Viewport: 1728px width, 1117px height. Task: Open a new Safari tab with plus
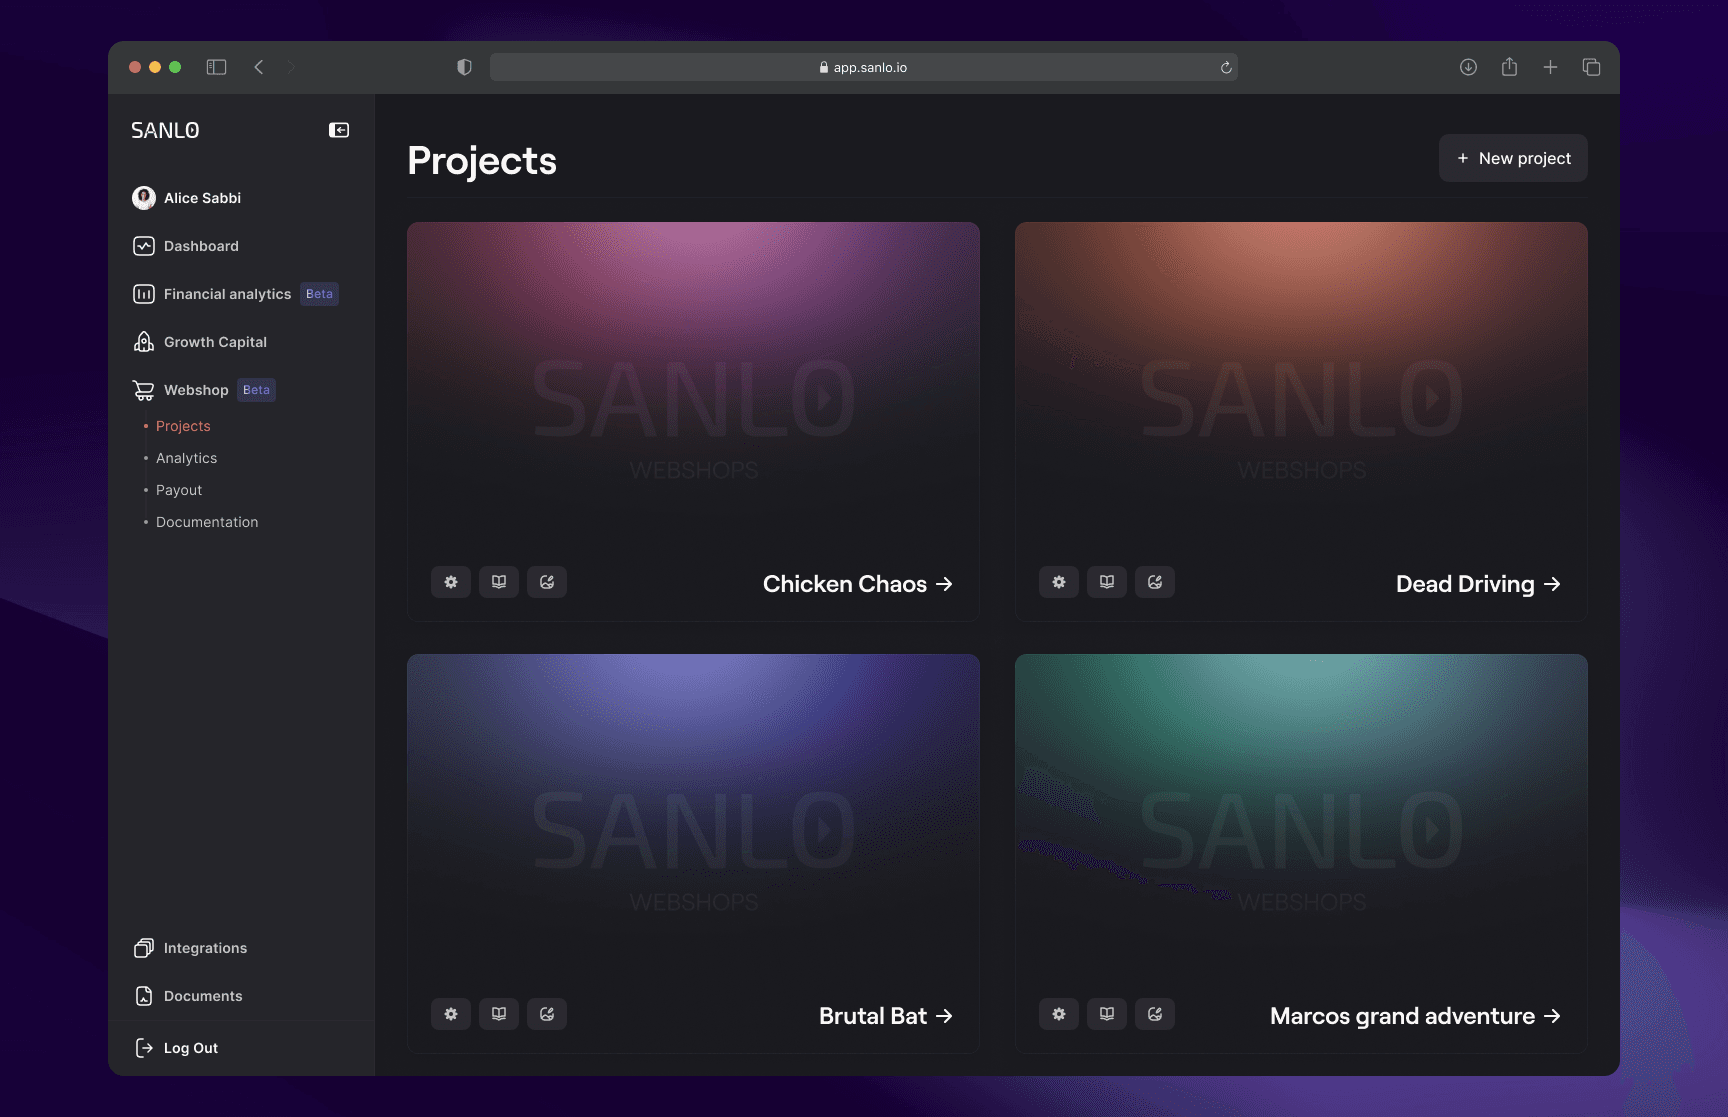tap(1550, 67)
